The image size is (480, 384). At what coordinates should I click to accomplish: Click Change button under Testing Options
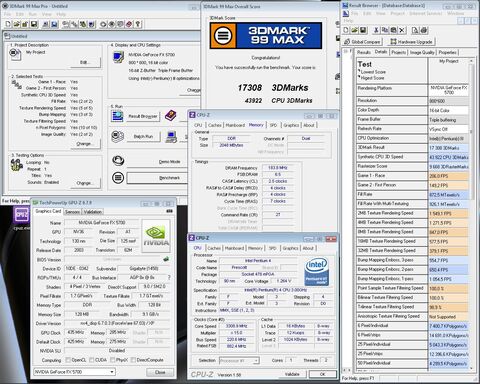85,183
